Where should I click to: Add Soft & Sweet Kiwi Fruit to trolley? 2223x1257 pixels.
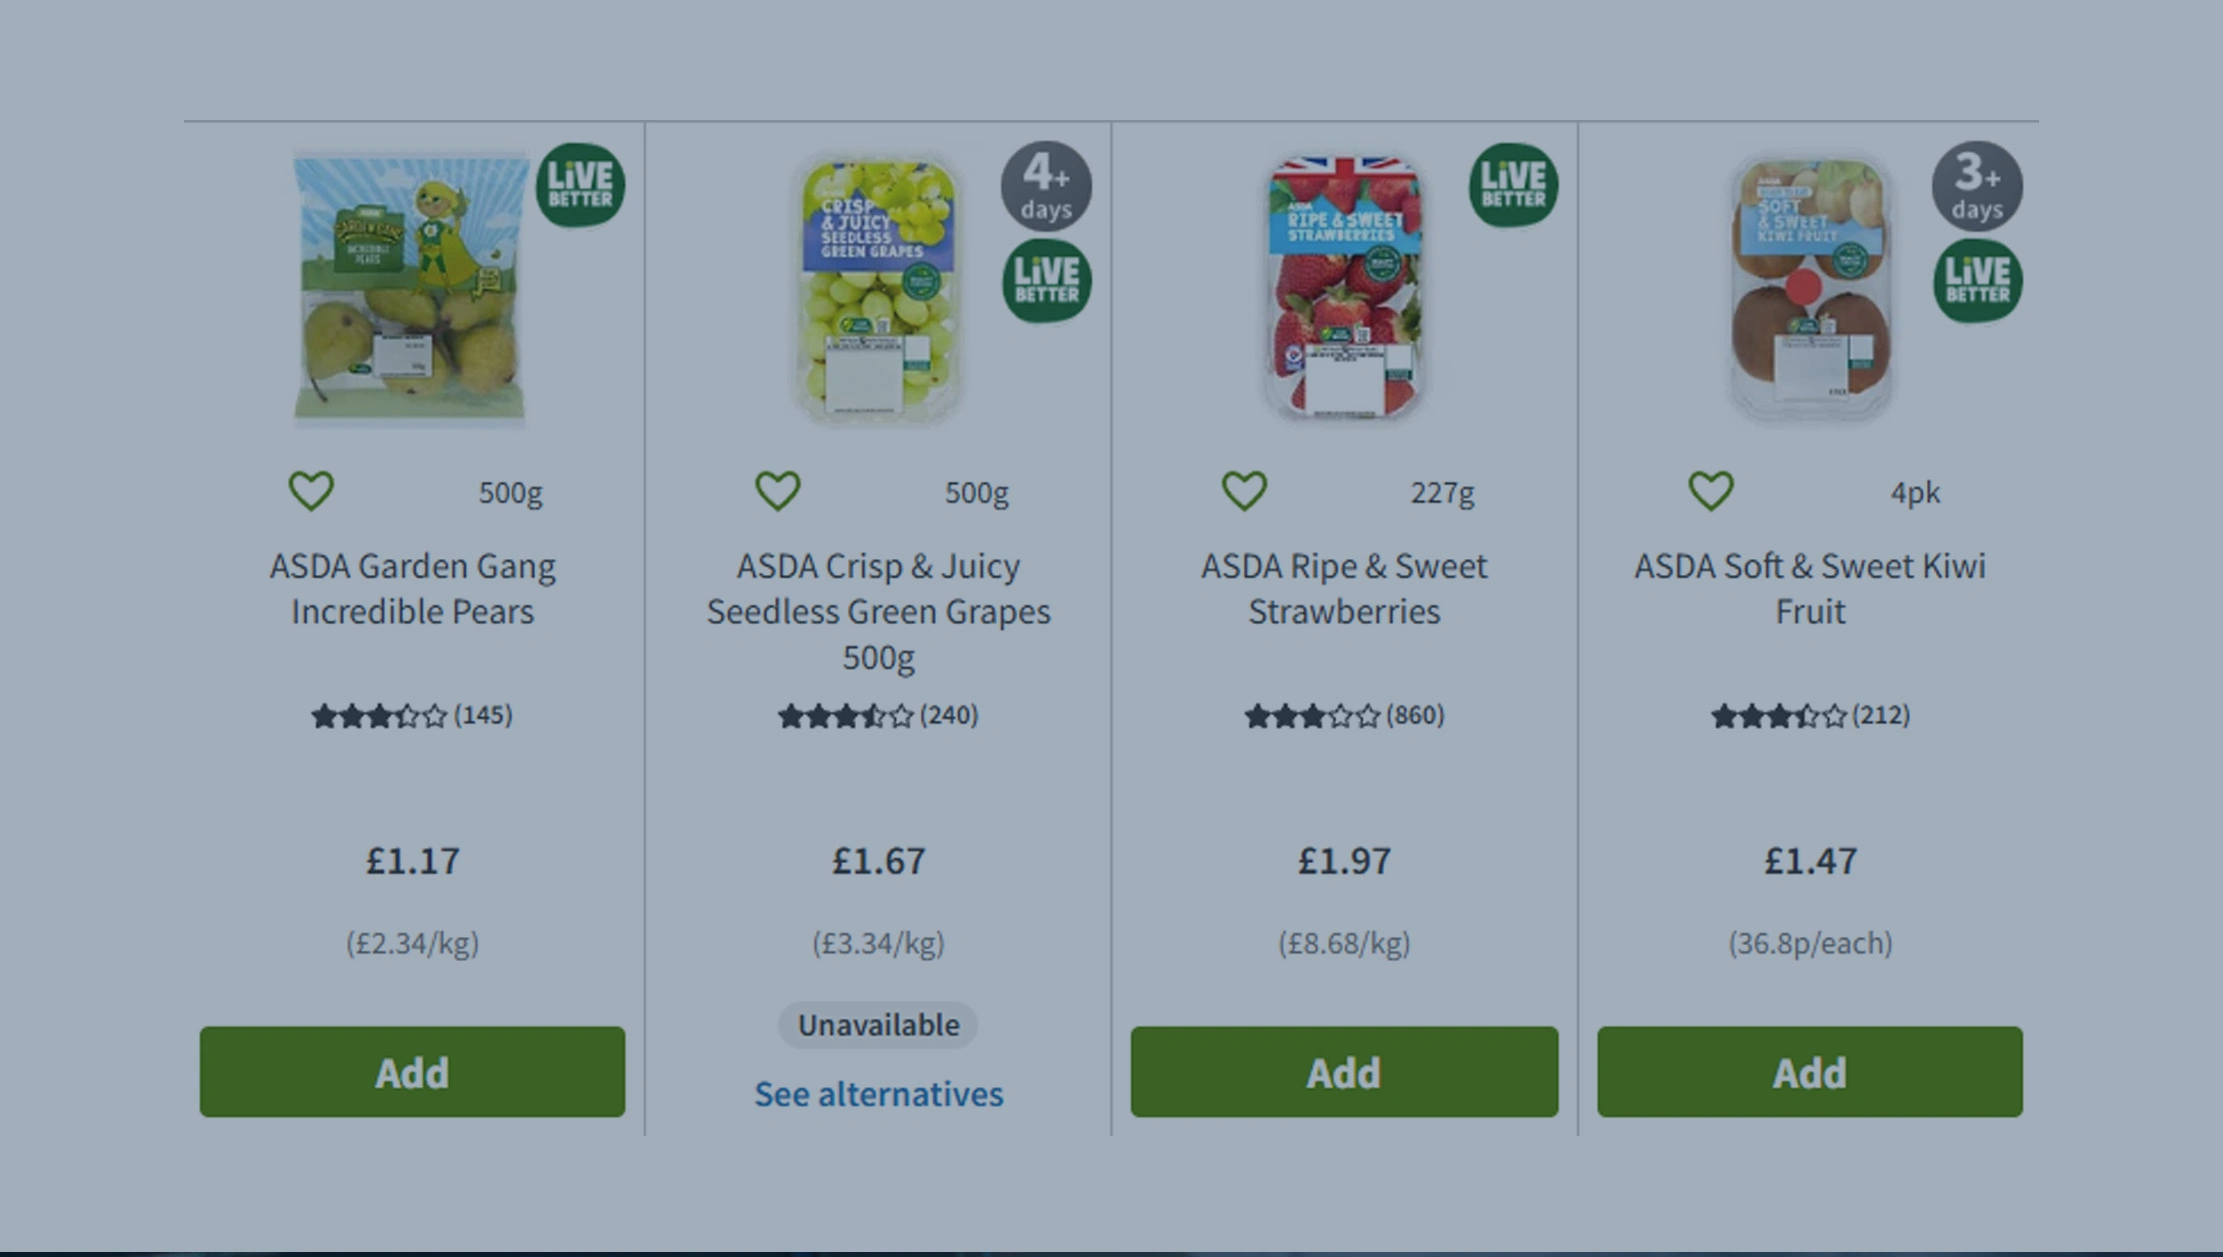1809,1072
